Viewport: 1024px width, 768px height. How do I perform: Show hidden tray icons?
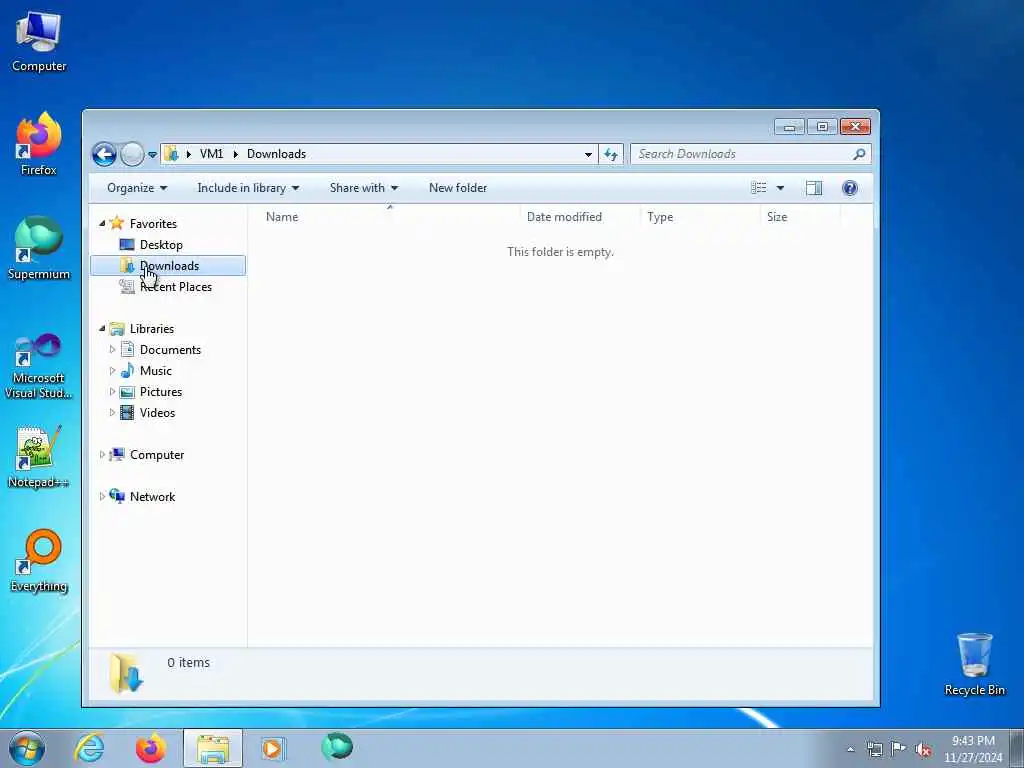tap(850, 750)
